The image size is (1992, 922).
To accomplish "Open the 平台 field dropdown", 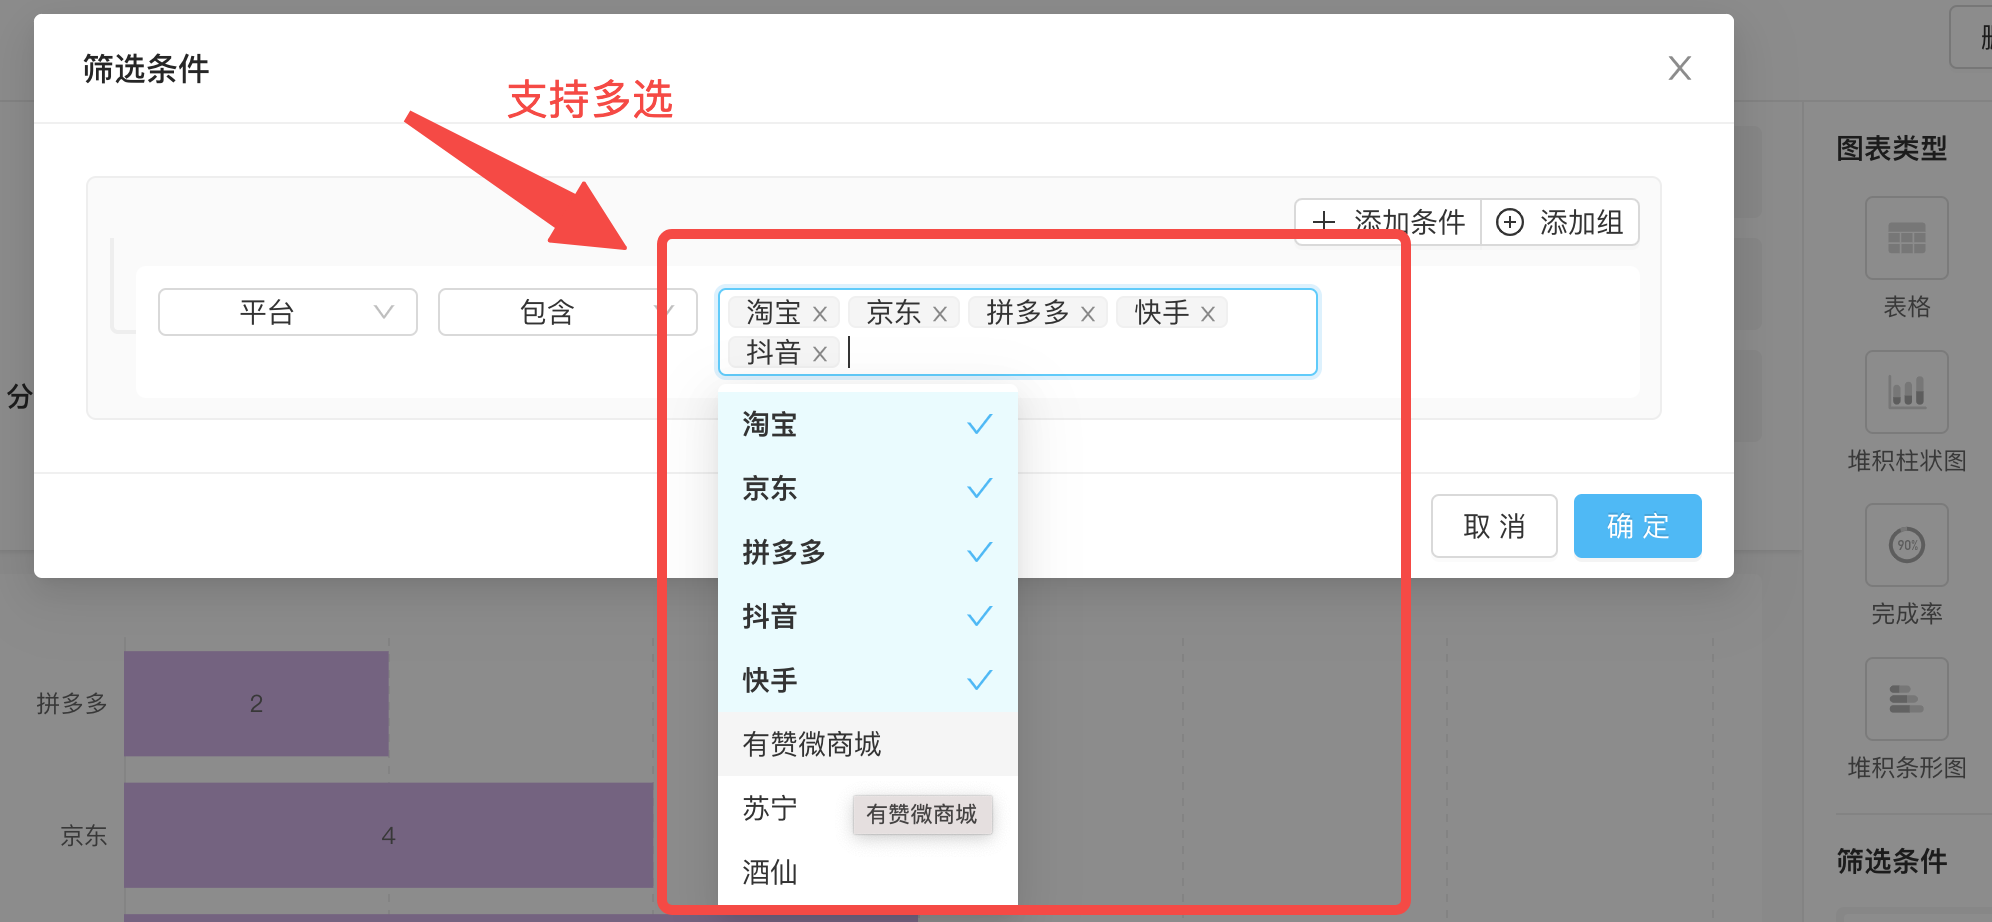I will coord(288,312).
